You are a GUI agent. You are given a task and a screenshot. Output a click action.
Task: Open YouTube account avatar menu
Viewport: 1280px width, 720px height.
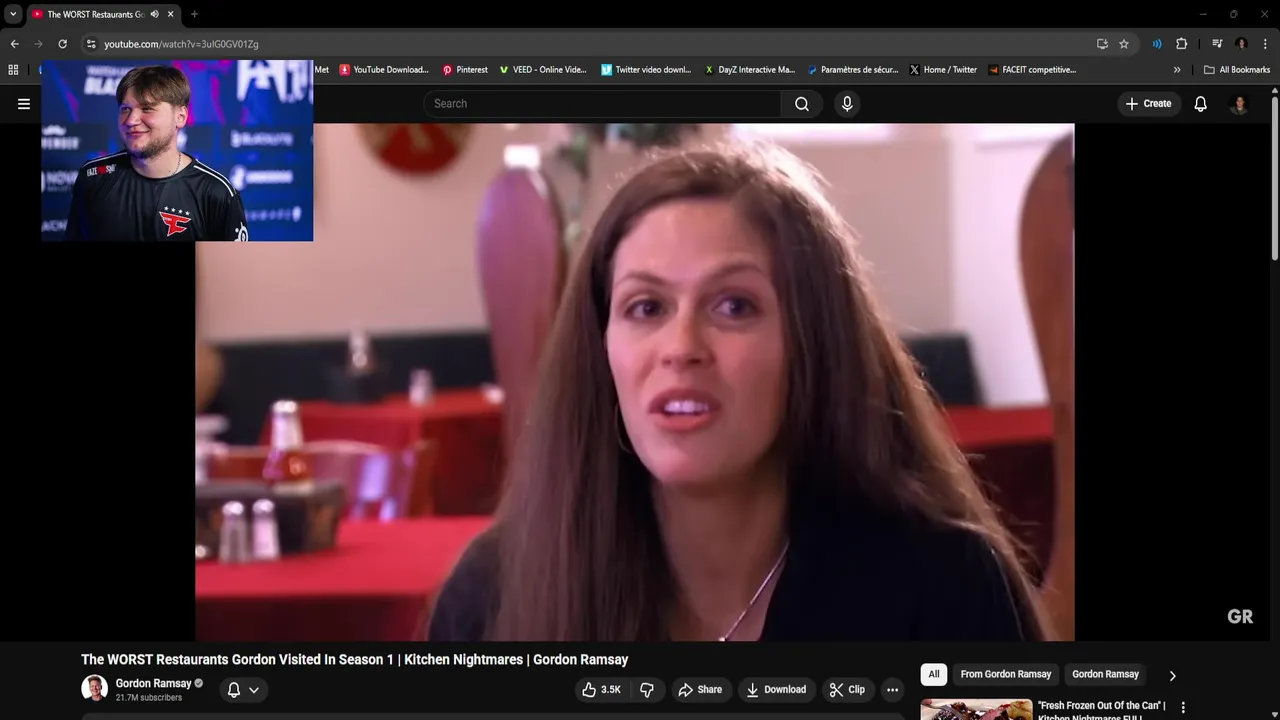(x=1239, y=104)
